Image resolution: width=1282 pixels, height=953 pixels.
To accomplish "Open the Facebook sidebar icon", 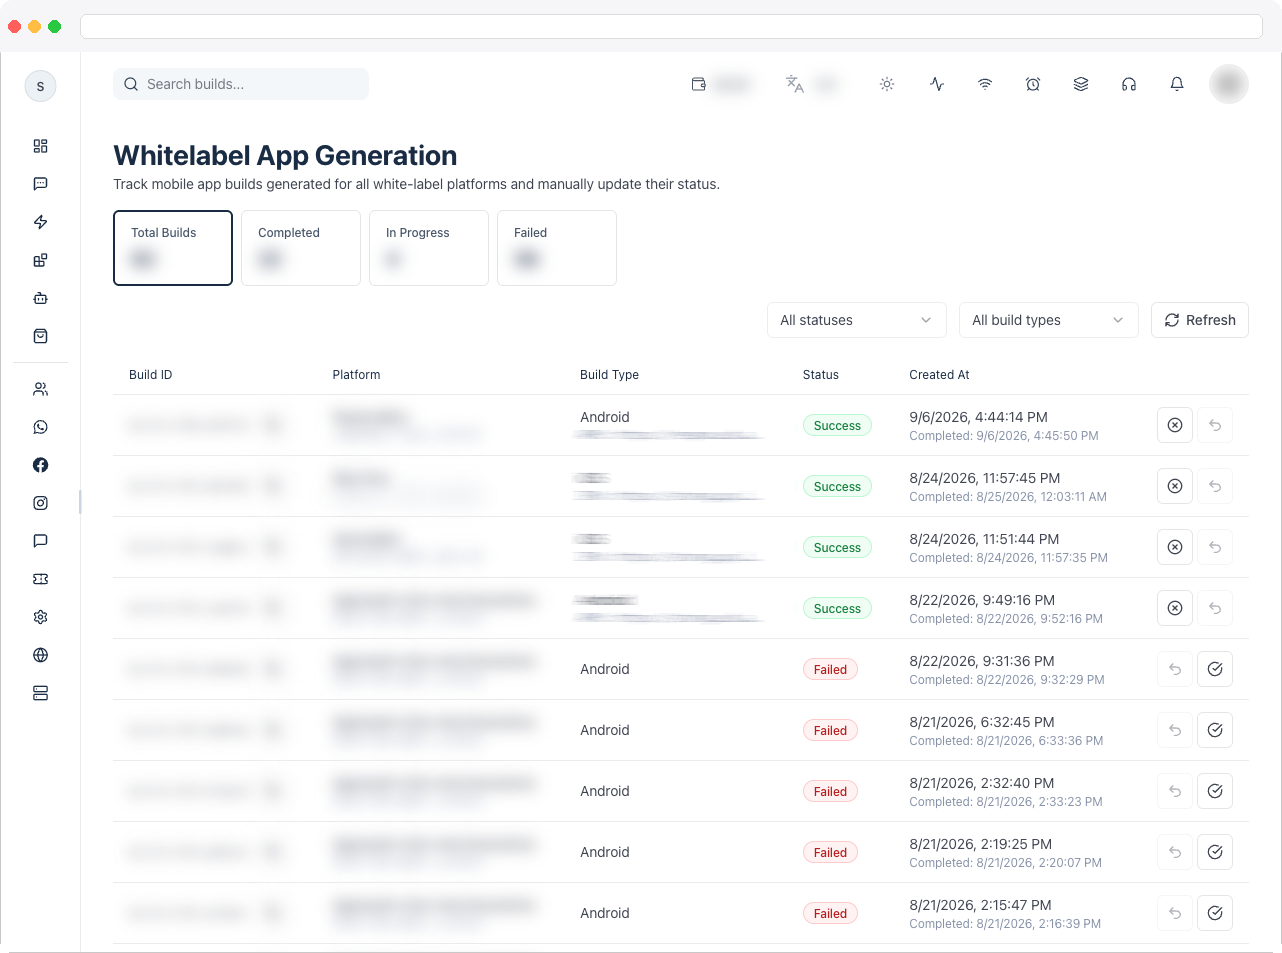I will (x=40, y=465).
